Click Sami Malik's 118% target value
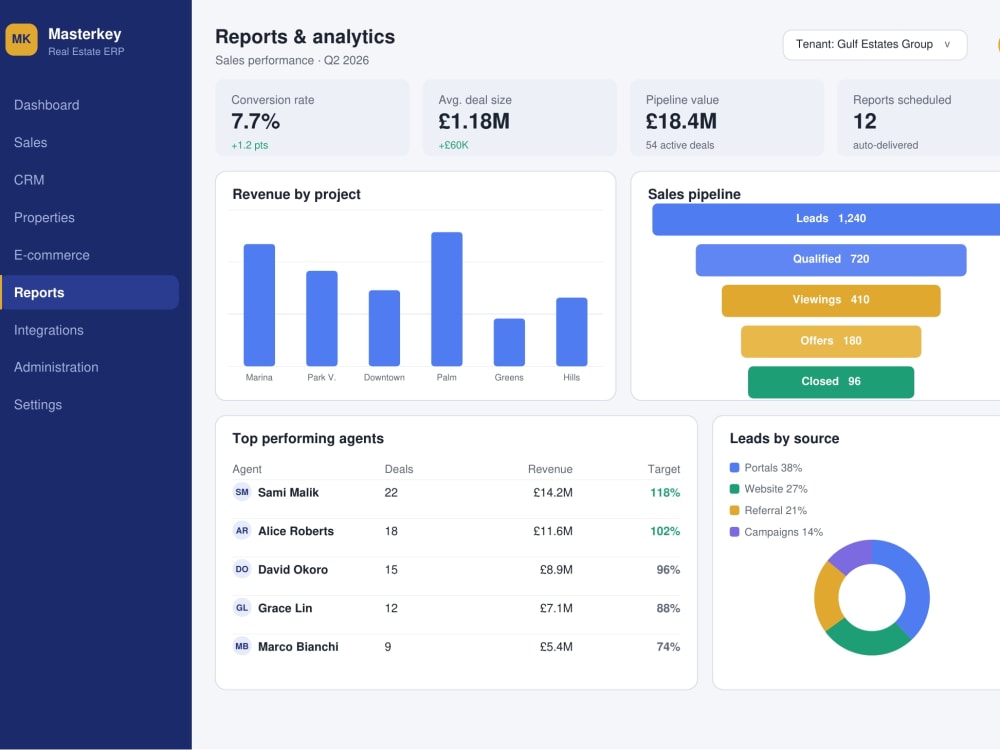This screenshot has height=750, width=1000. [665, 493]
